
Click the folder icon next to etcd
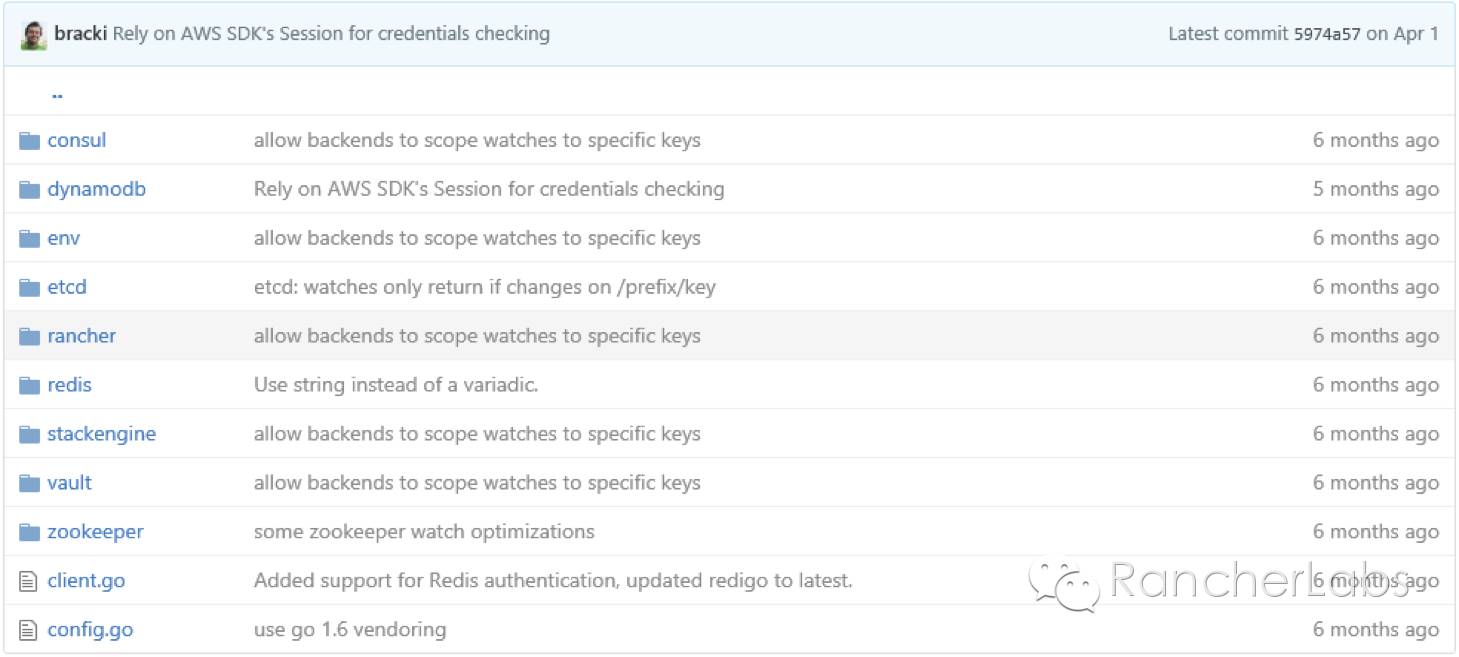tap(29, 288)
